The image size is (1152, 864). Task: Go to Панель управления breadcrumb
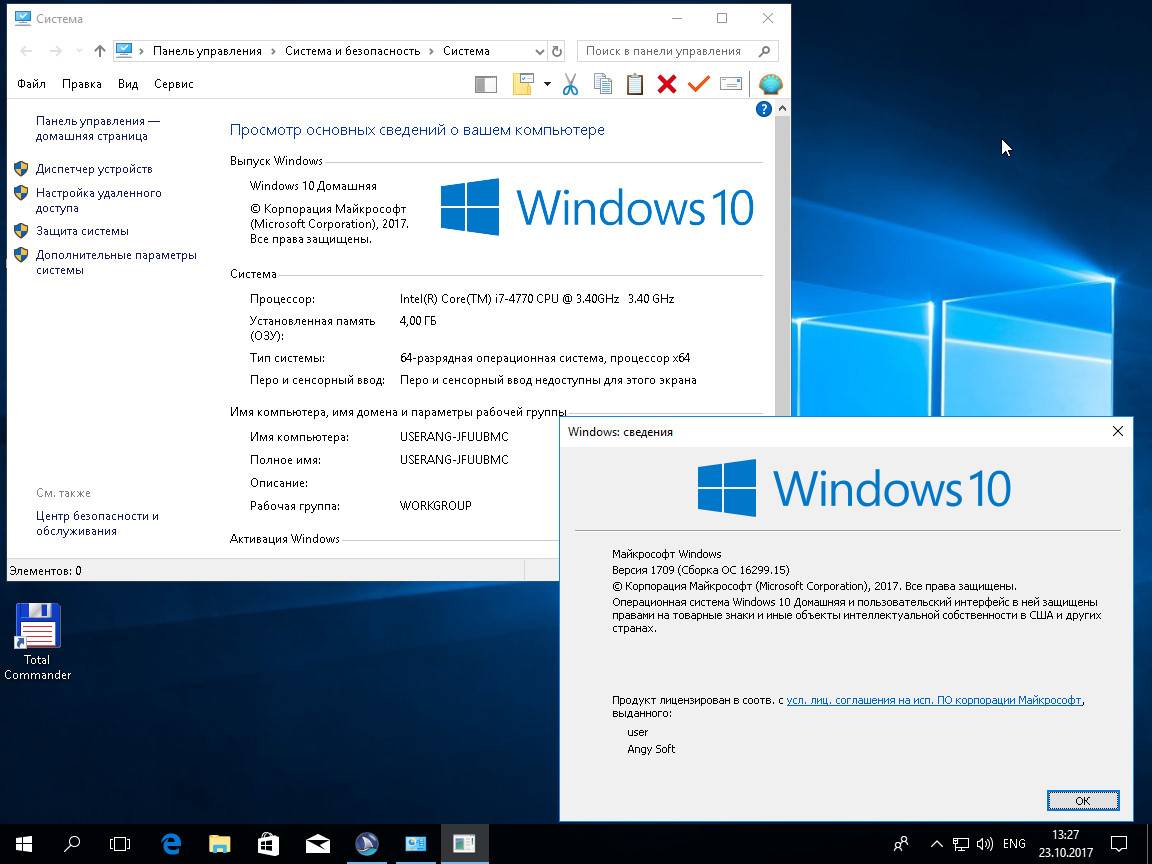[207, 51]
